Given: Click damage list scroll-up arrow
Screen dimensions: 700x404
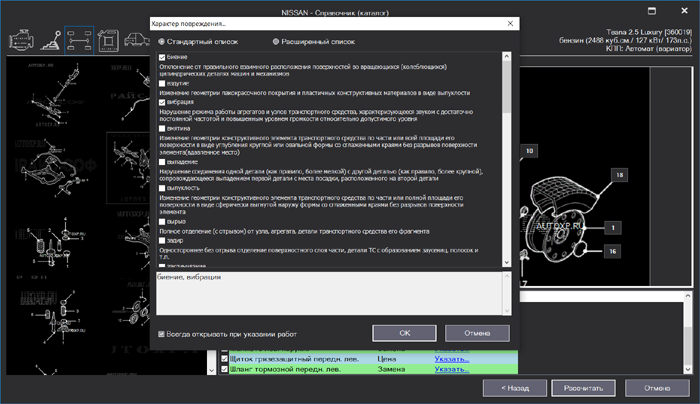Looking at the screenshot, I should pos(506,56).
